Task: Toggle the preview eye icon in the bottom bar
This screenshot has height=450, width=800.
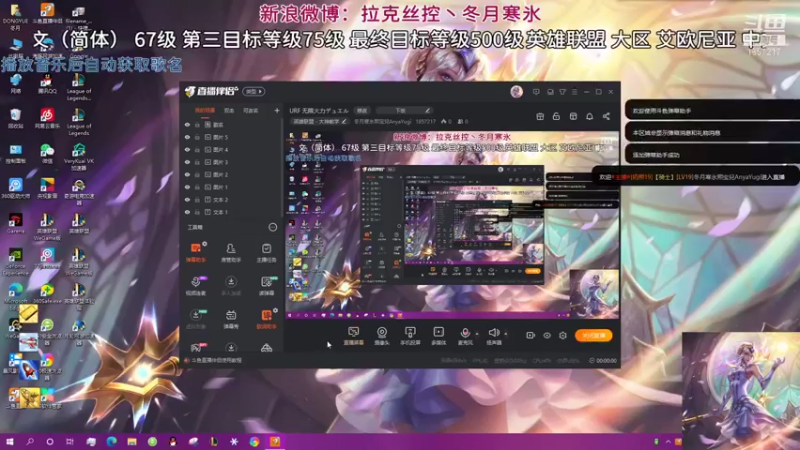Action: coord(546,335)
